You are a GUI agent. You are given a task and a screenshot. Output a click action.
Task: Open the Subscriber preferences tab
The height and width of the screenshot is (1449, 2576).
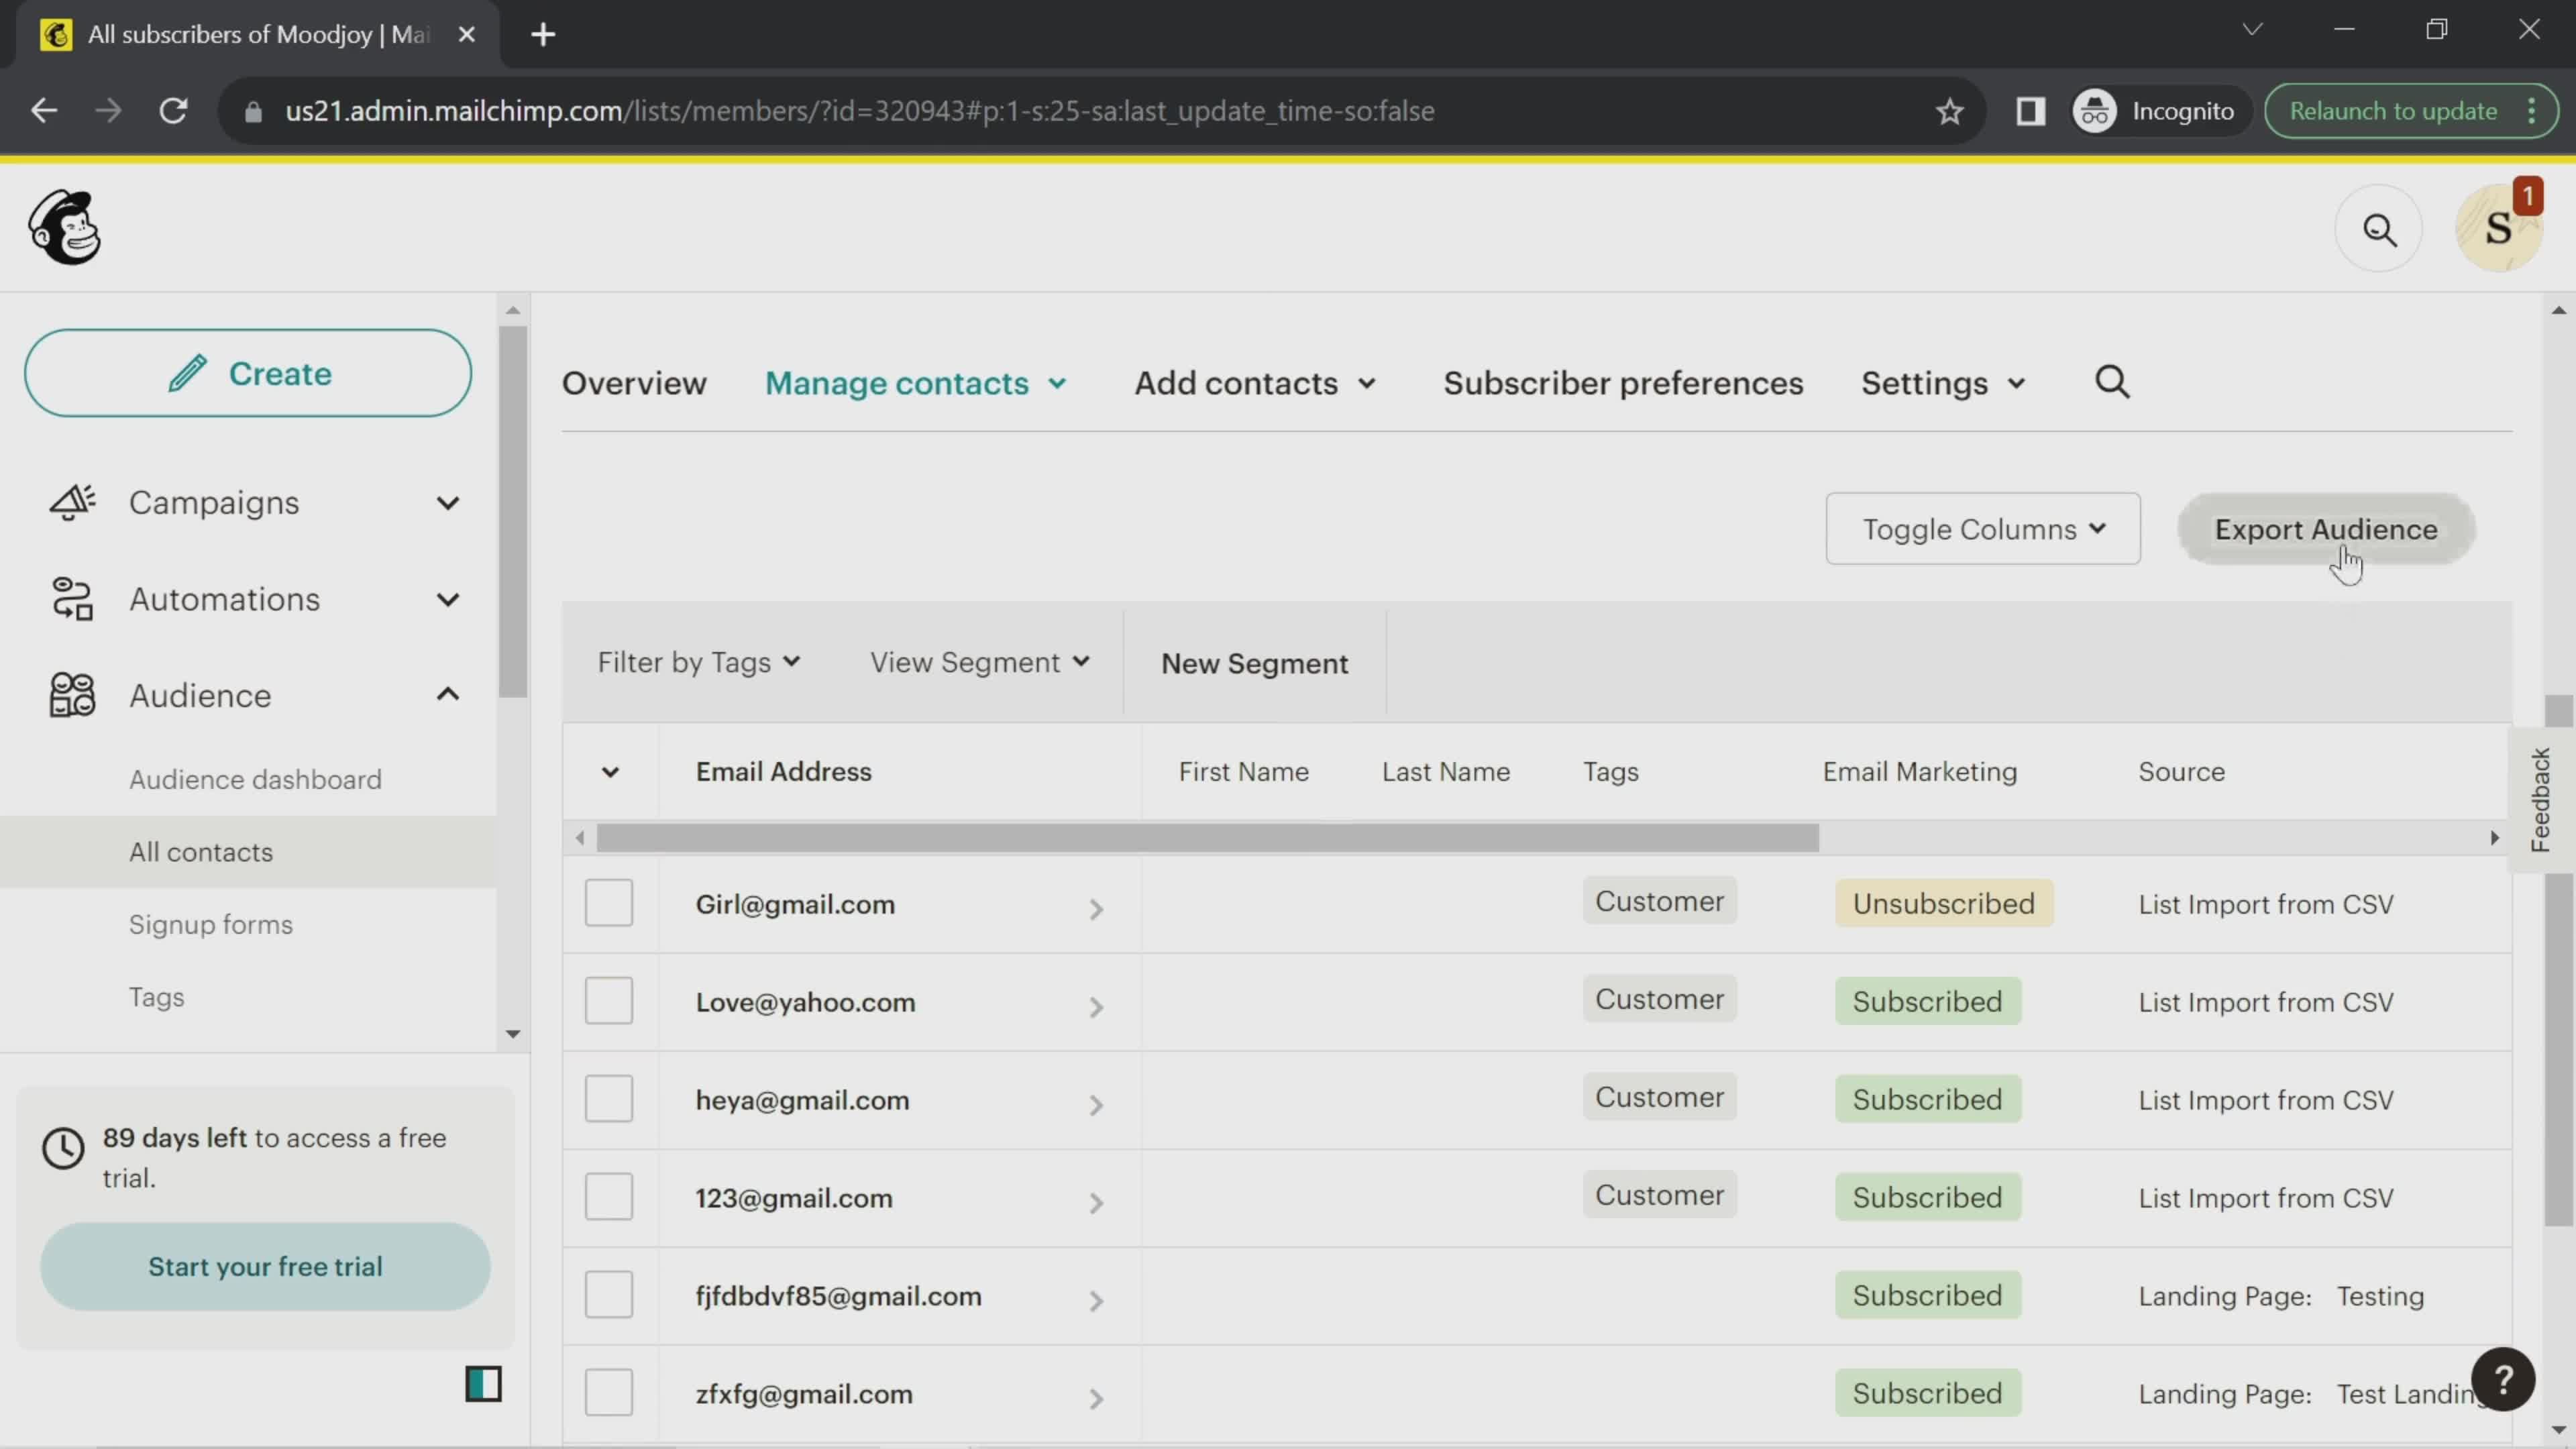(x=1622, y=382)
